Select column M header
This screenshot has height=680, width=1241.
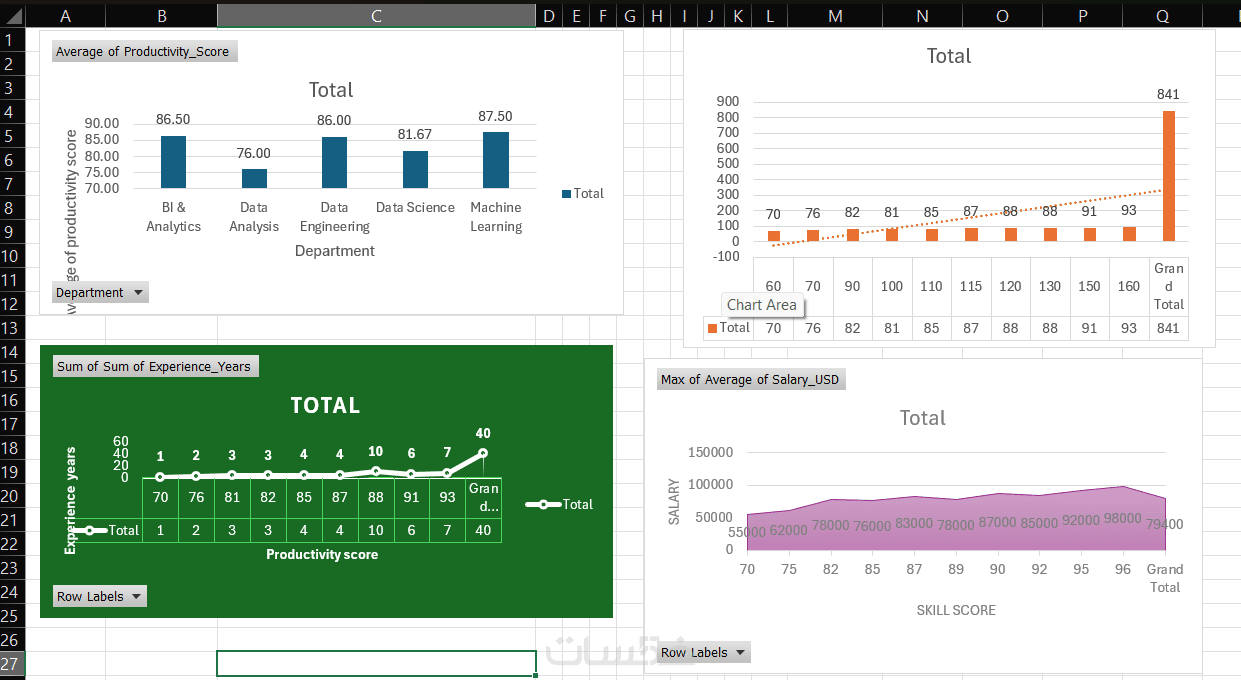tap(836, 16)
